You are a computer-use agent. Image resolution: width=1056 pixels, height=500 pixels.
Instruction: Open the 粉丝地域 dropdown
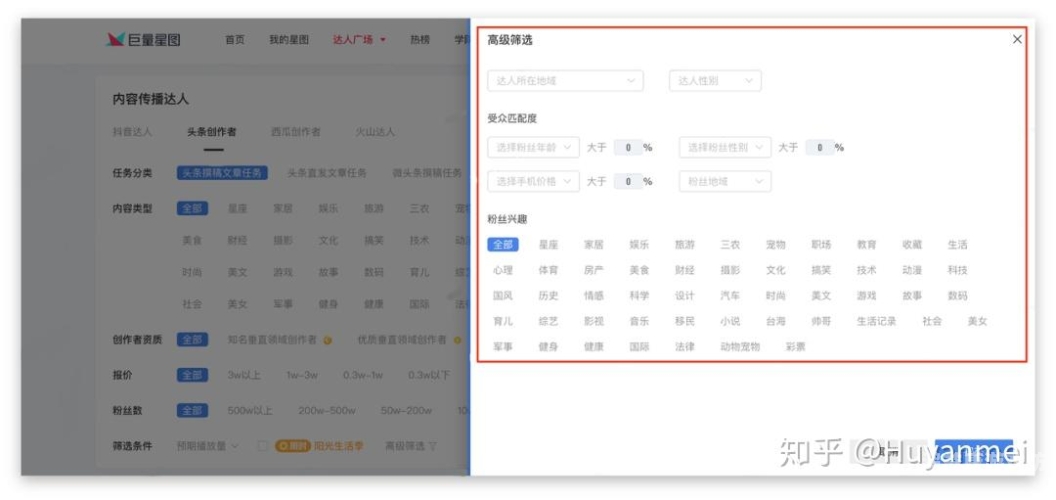pos(725,181)
